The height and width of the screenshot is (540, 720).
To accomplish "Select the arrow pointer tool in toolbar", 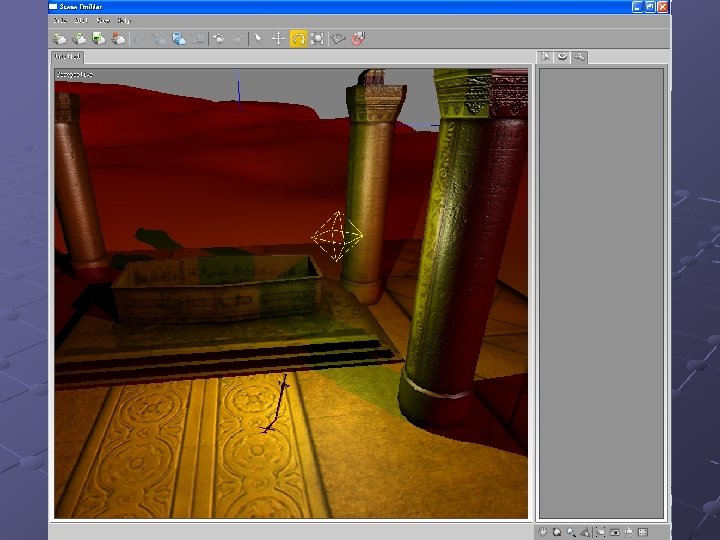I will click(x=258, y=39).
